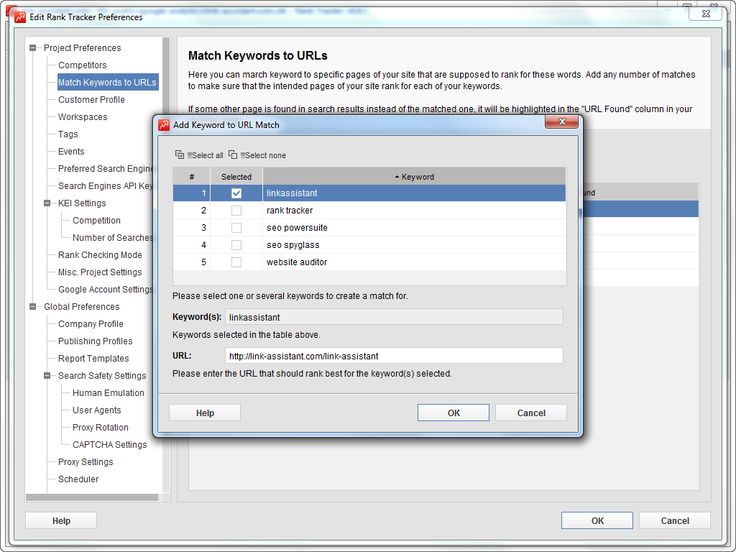
Task: Collapse the Search Safety Settings node
Action: click(47, 376)
